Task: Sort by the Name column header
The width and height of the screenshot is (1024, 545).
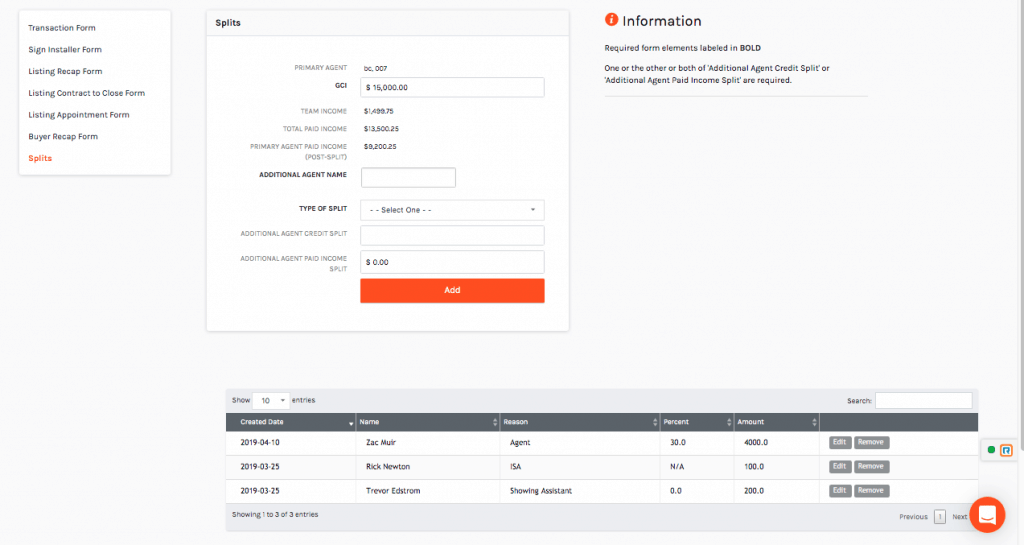Action: [428, 422]
